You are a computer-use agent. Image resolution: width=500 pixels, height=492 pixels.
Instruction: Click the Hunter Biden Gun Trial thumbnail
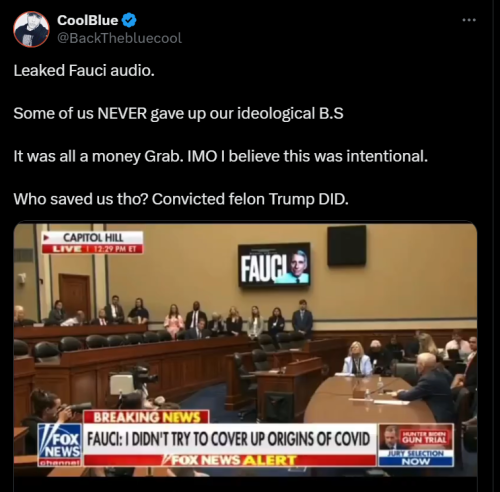tap(416, 437)
